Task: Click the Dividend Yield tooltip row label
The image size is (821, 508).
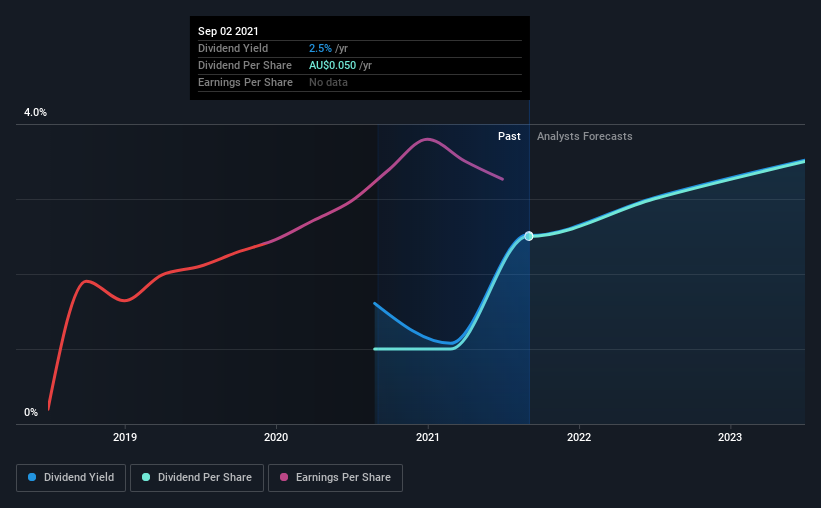Action: click(233, 48)
